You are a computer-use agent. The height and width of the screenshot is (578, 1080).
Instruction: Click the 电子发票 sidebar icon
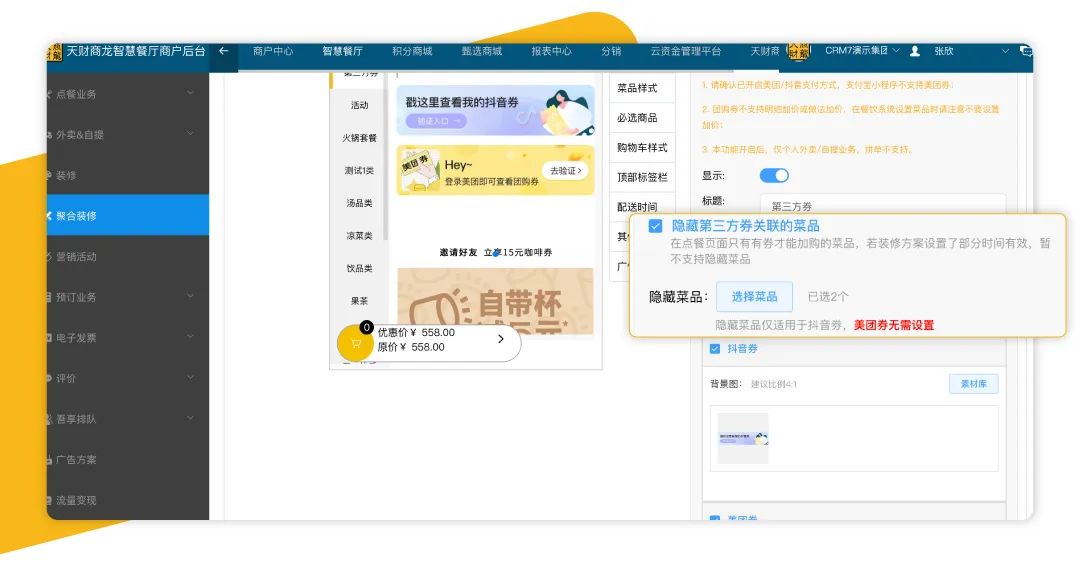(x=49, y=338)
